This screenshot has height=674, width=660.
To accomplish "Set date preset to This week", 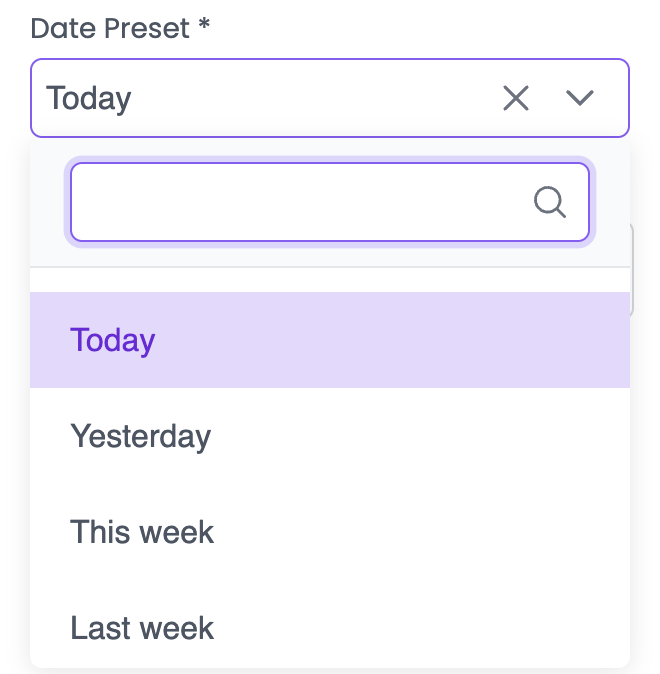I will point(142,531).
